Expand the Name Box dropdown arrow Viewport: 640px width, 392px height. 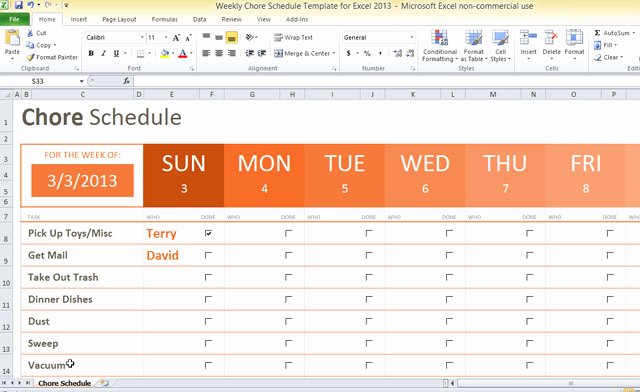click(82, 81)
